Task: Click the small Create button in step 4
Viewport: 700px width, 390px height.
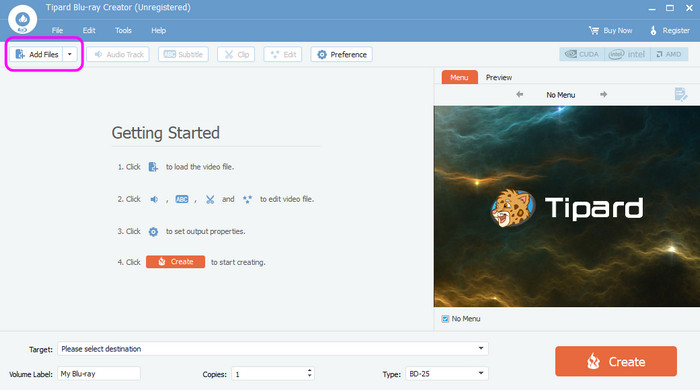Action: click(x=175, y=261)
